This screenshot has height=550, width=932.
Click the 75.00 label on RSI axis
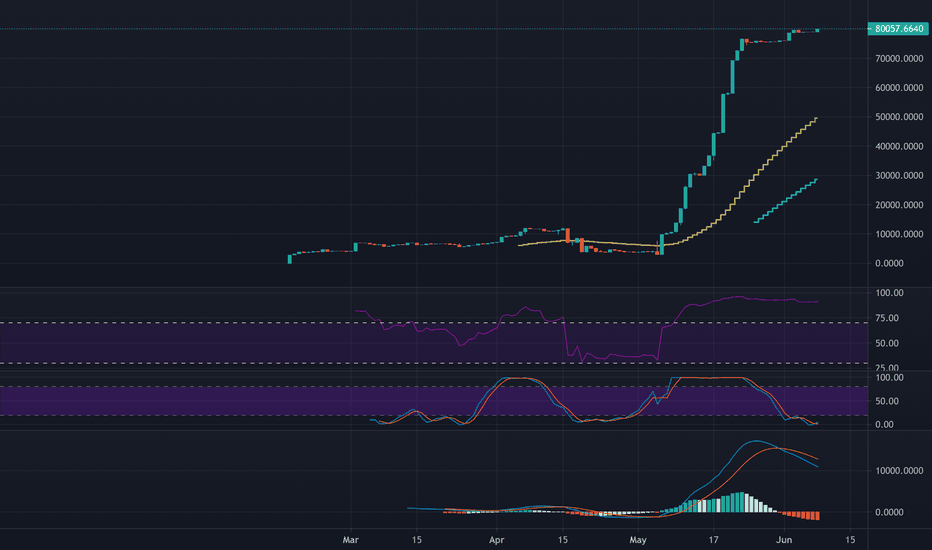pyautogui.click(x=887, y=318)
